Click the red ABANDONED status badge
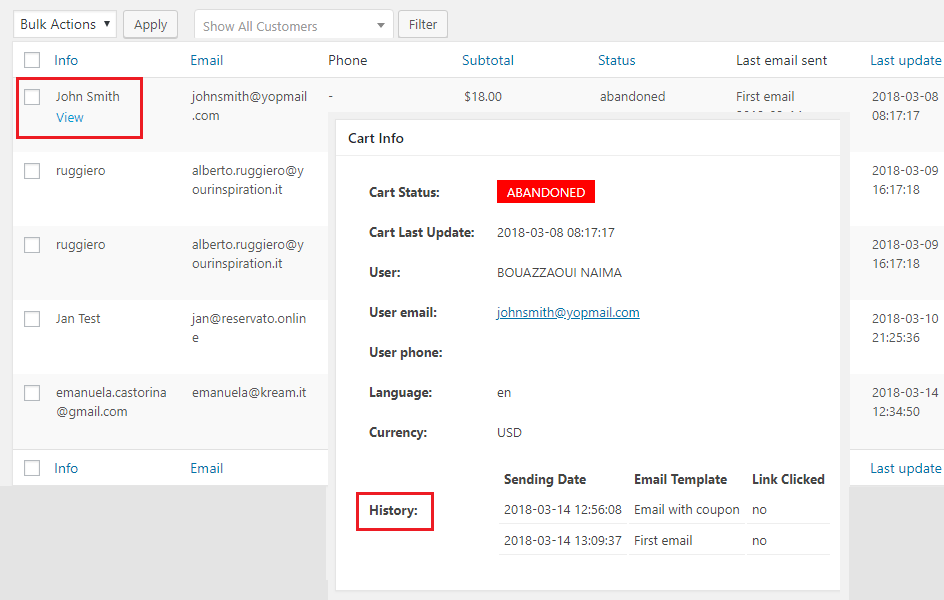Viewport: 944px width, 600px height. click(546, 192)
